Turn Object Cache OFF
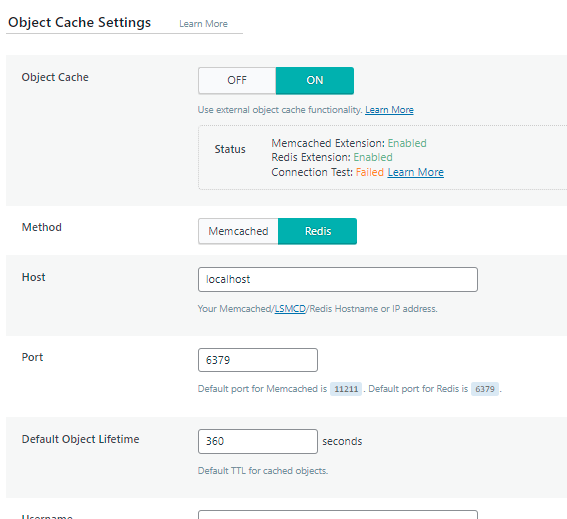Image resolution: width=567 pixels, height=519 pixels. point(237,80)
